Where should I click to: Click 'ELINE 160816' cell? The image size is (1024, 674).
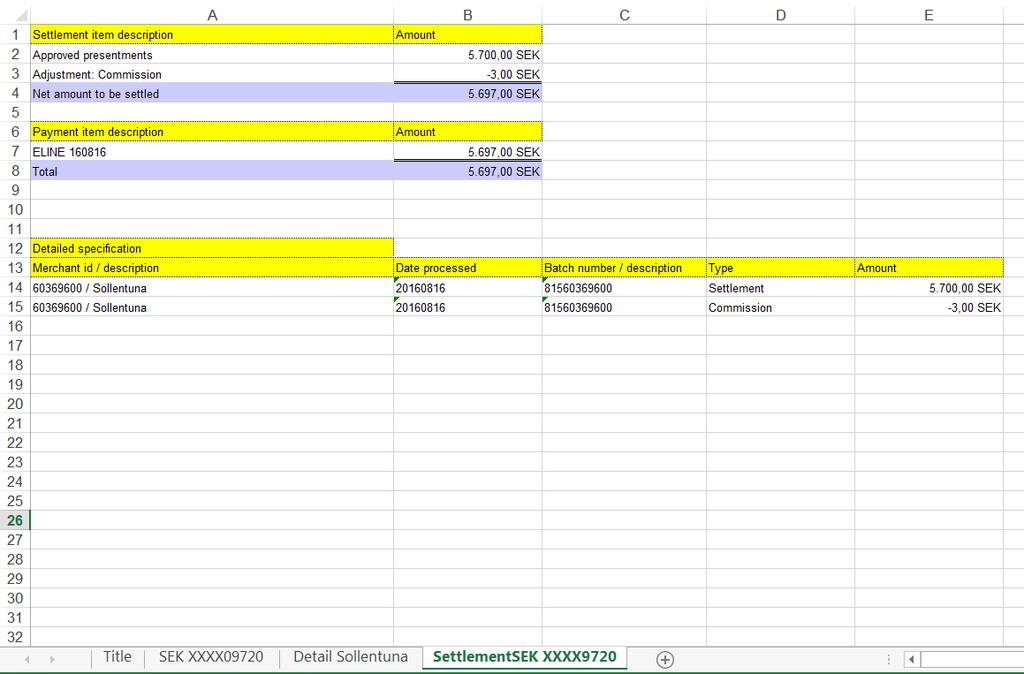[212, 152]
